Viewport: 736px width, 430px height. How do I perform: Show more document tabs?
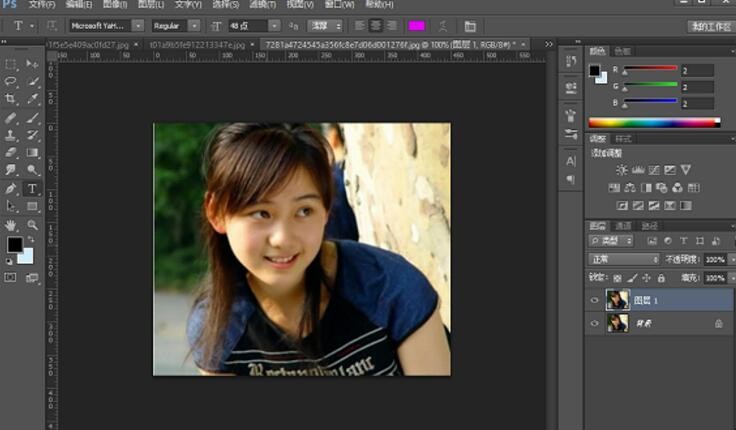(x=549, y=44)
